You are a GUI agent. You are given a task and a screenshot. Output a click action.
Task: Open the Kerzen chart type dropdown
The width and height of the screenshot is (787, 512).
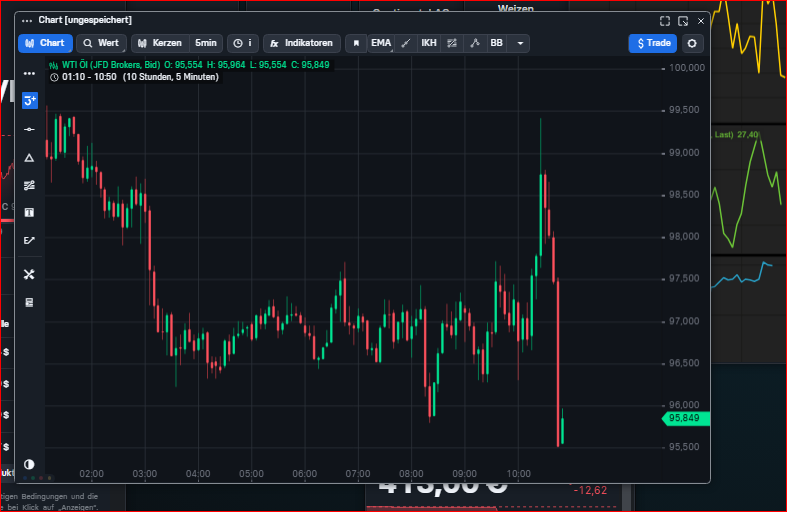pos(160,43)
